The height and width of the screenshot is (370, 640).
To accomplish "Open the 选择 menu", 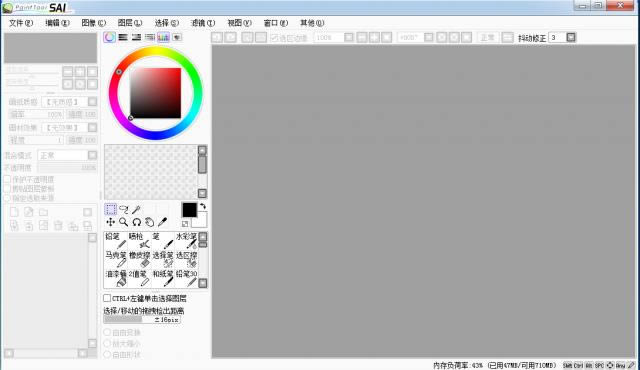I will 167,23.
